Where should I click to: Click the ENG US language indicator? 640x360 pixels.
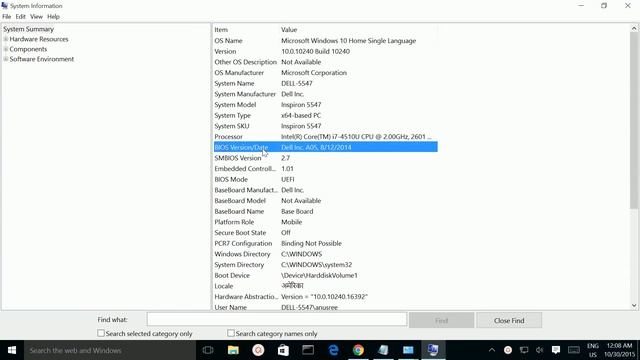pos(593,350)
